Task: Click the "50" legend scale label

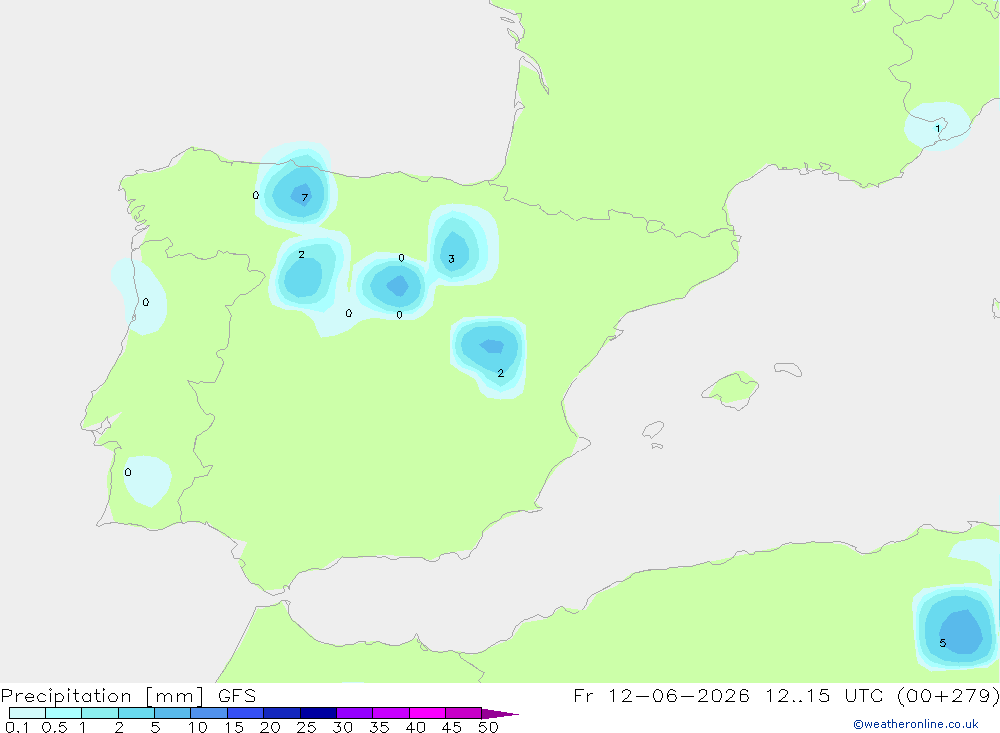Action: pyautogui.click(x=488, y=727)
